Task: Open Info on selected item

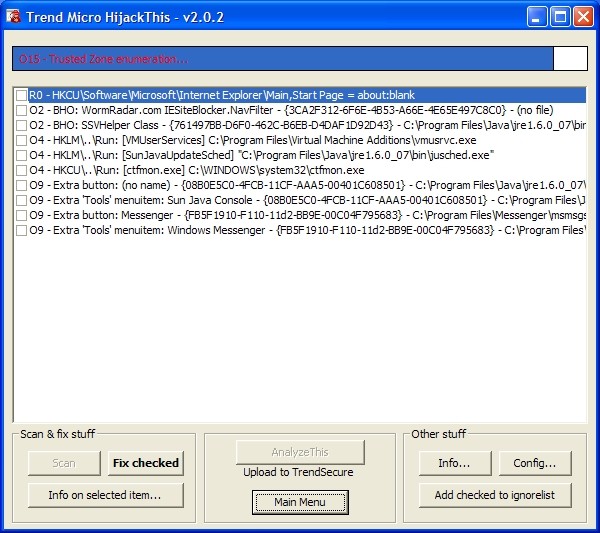Action: pos(106,495)
